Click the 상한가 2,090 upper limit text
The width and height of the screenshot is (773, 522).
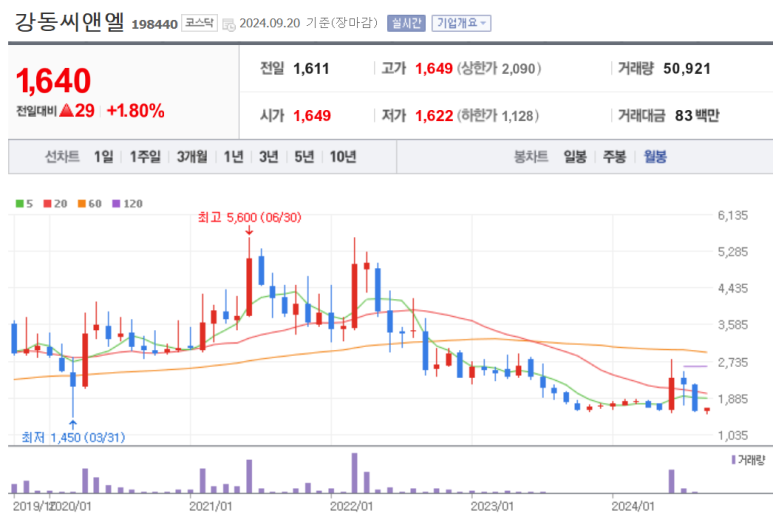[499, 69]
